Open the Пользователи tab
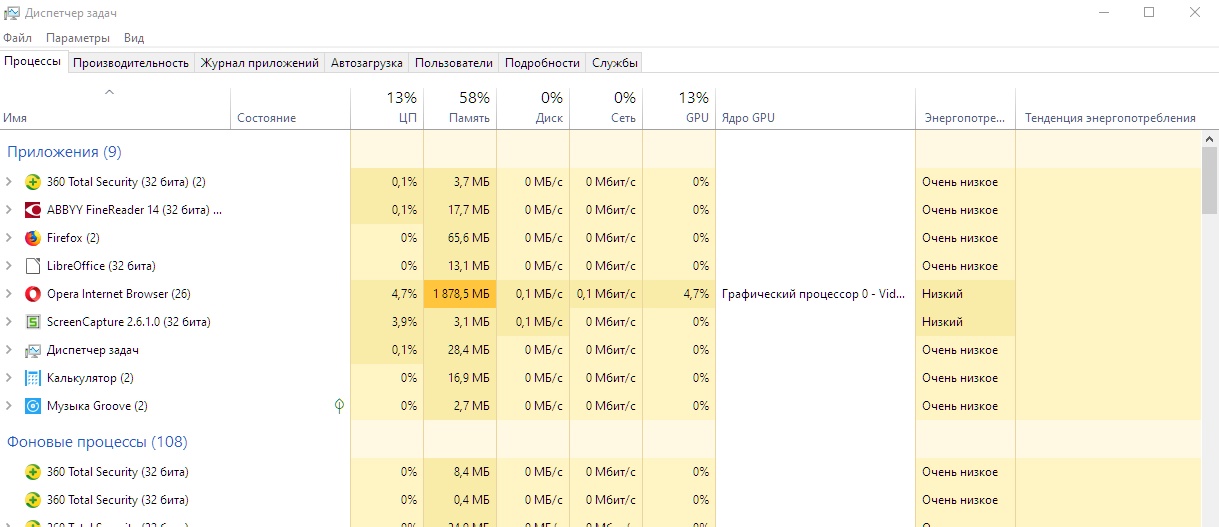1219x527 pixels. tap(454, 62)
